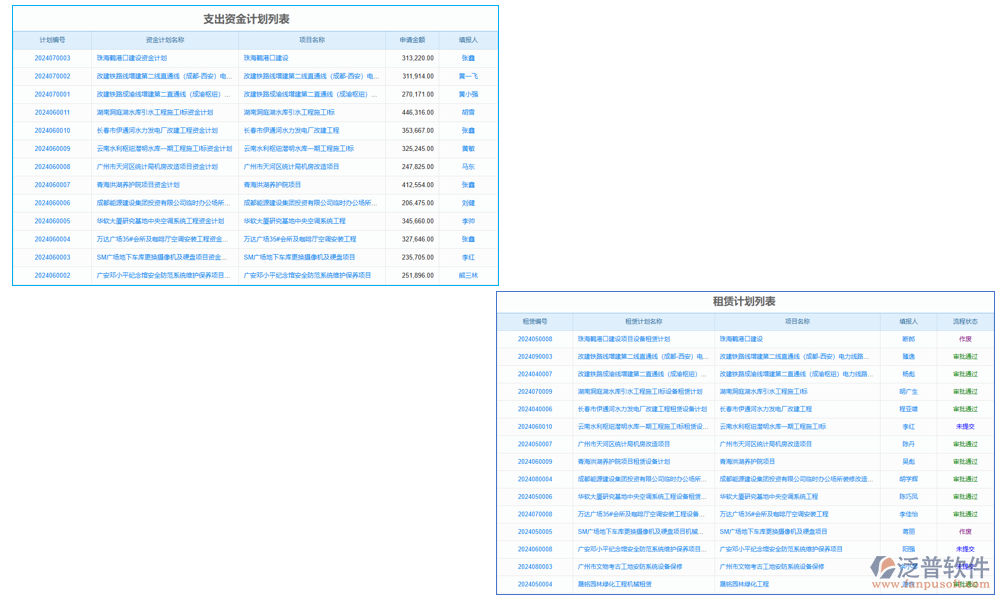Open lease number 2024070009
This screenshot has height=600, width=1000.
[x=535, y=392]
